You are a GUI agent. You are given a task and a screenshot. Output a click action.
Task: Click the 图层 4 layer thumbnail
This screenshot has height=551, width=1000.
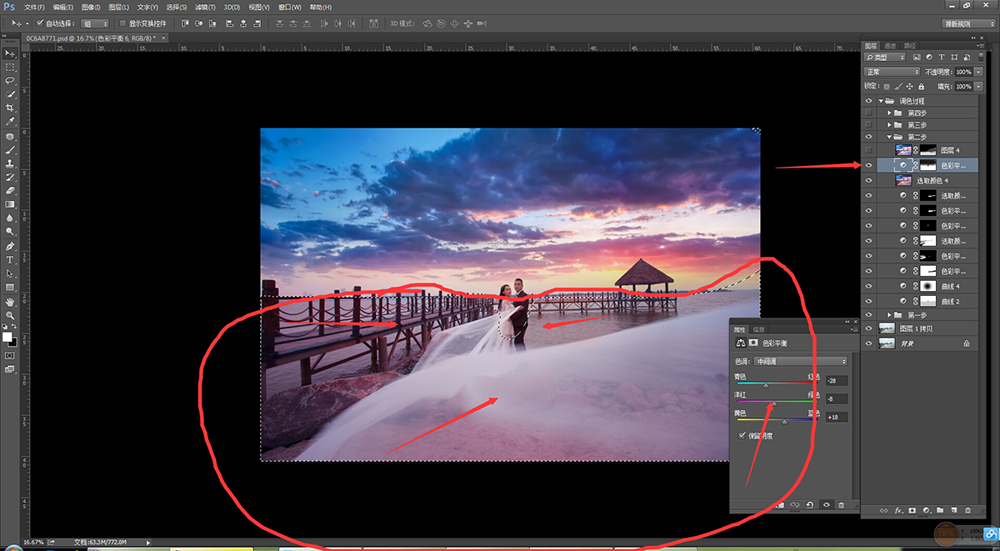pos(903,150)
